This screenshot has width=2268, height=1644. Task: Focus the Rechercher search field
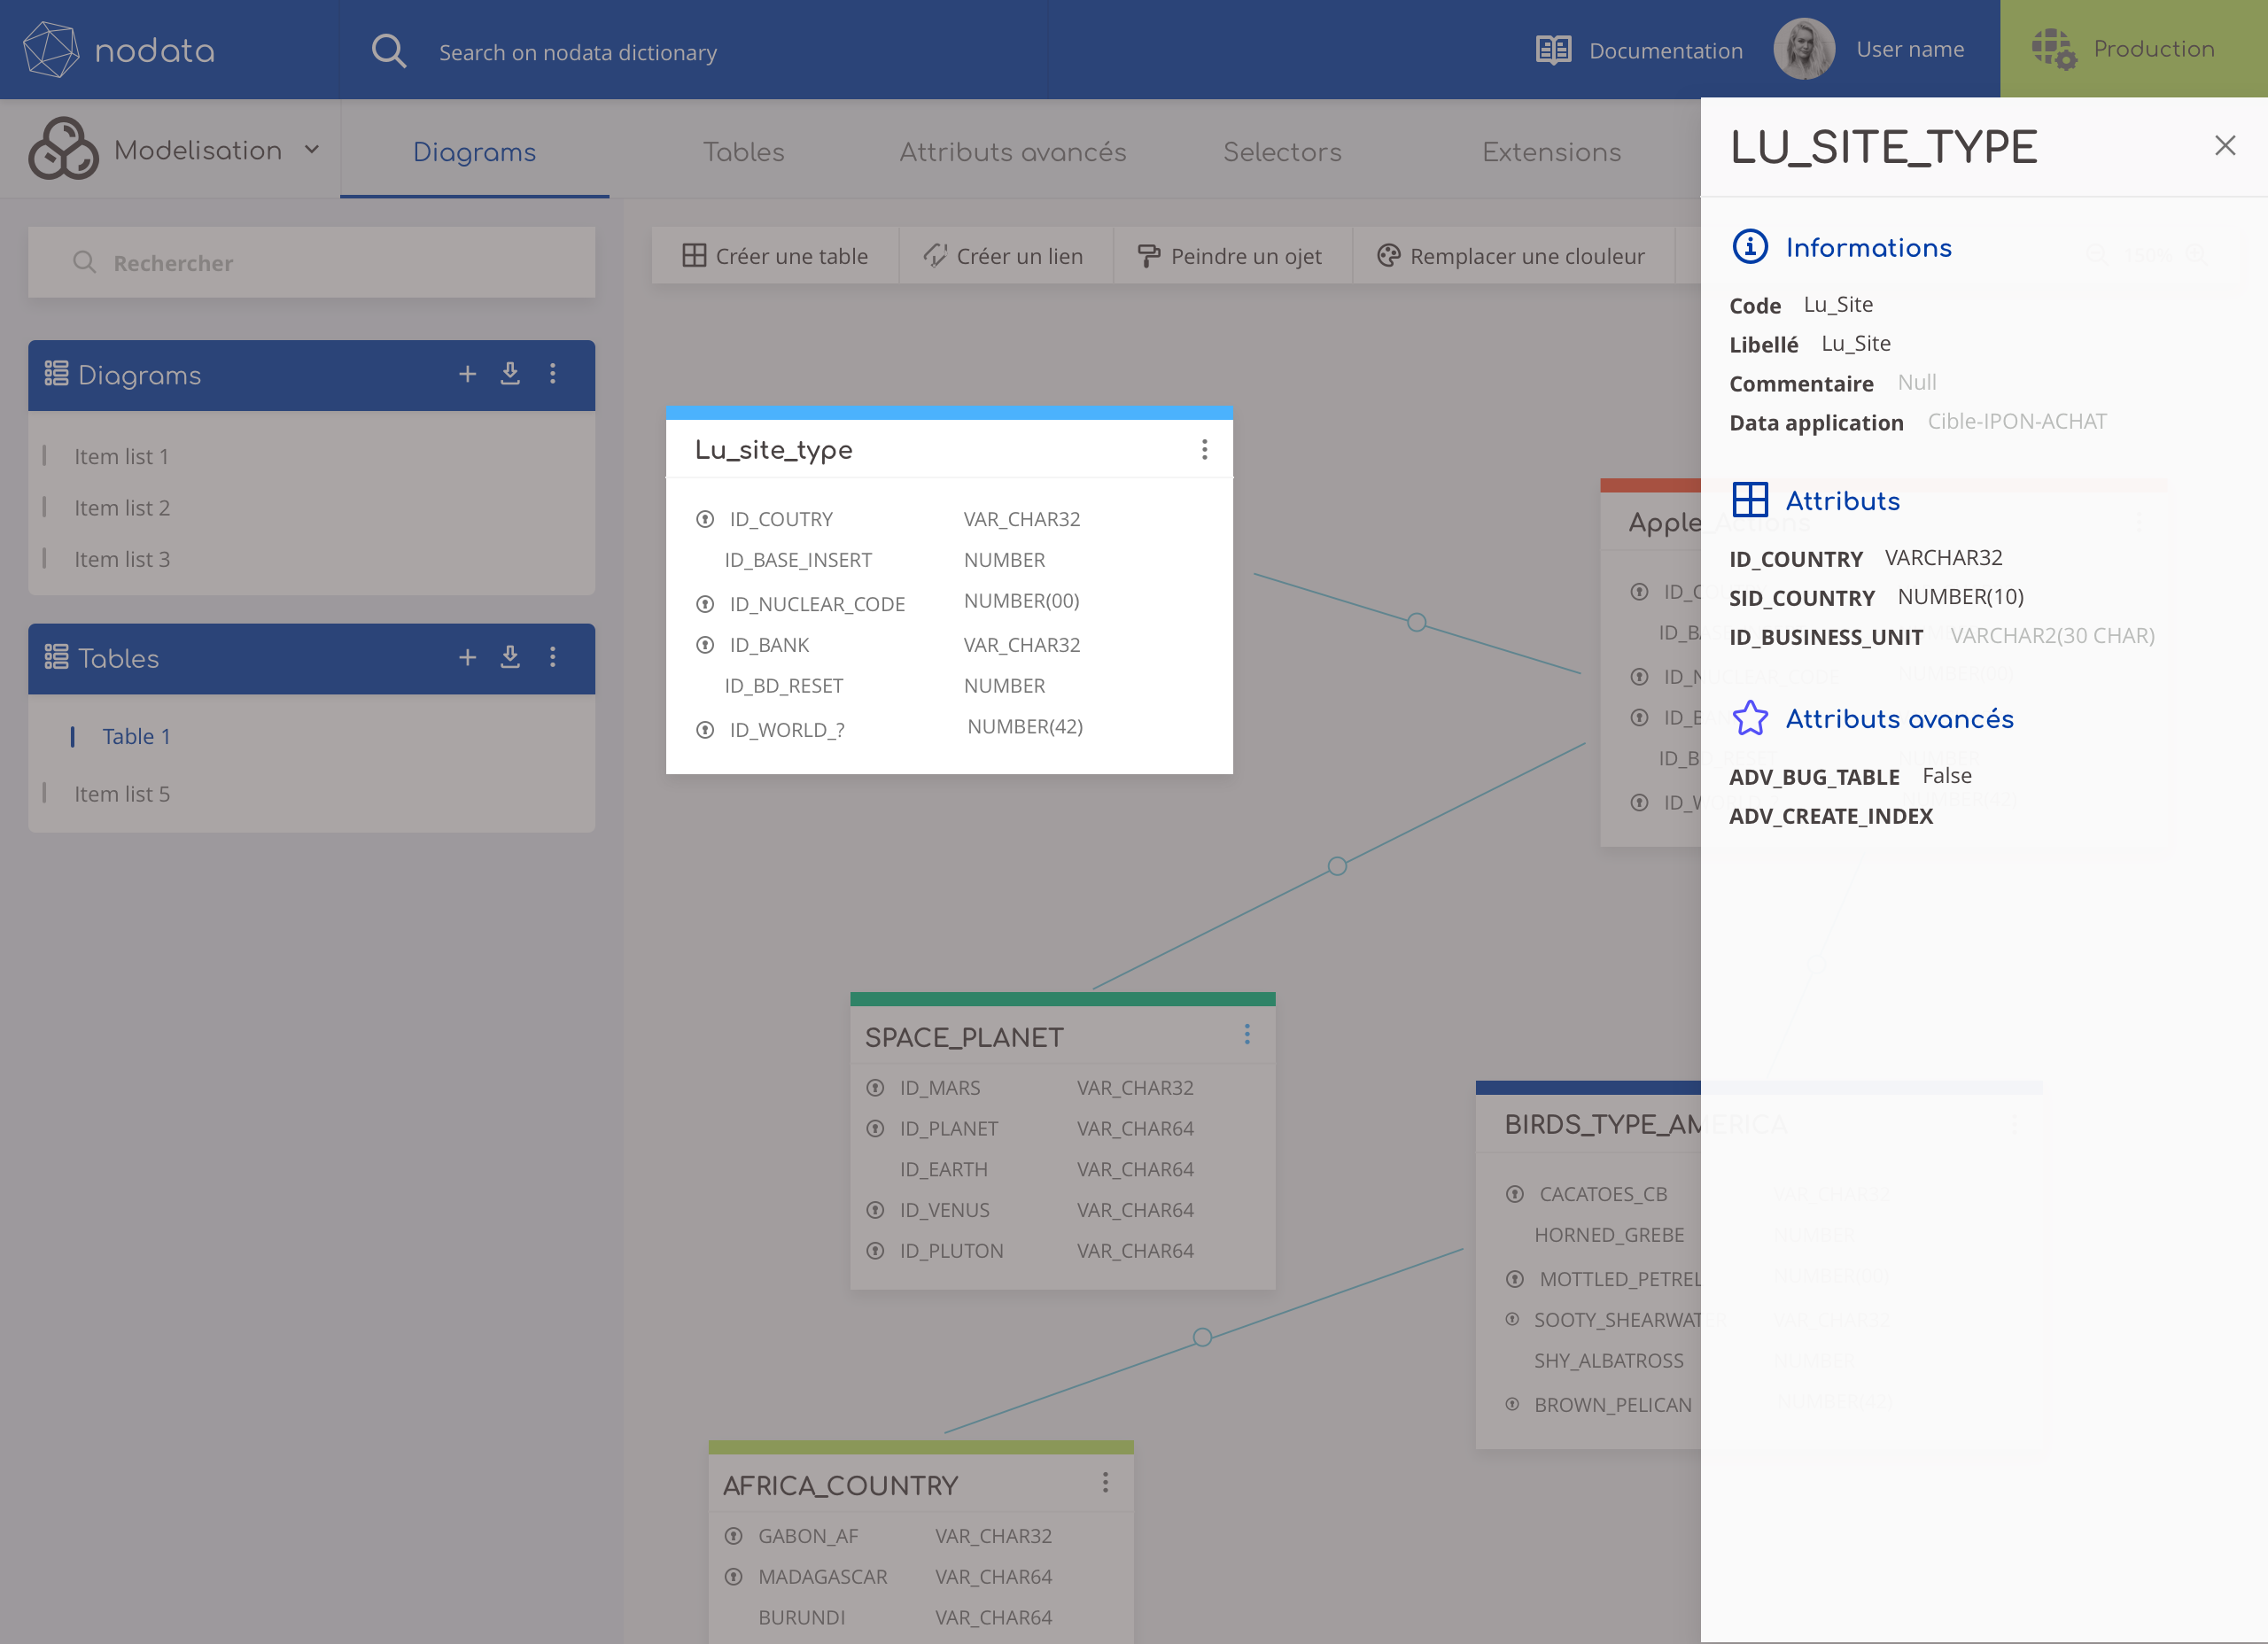(312, 263)
